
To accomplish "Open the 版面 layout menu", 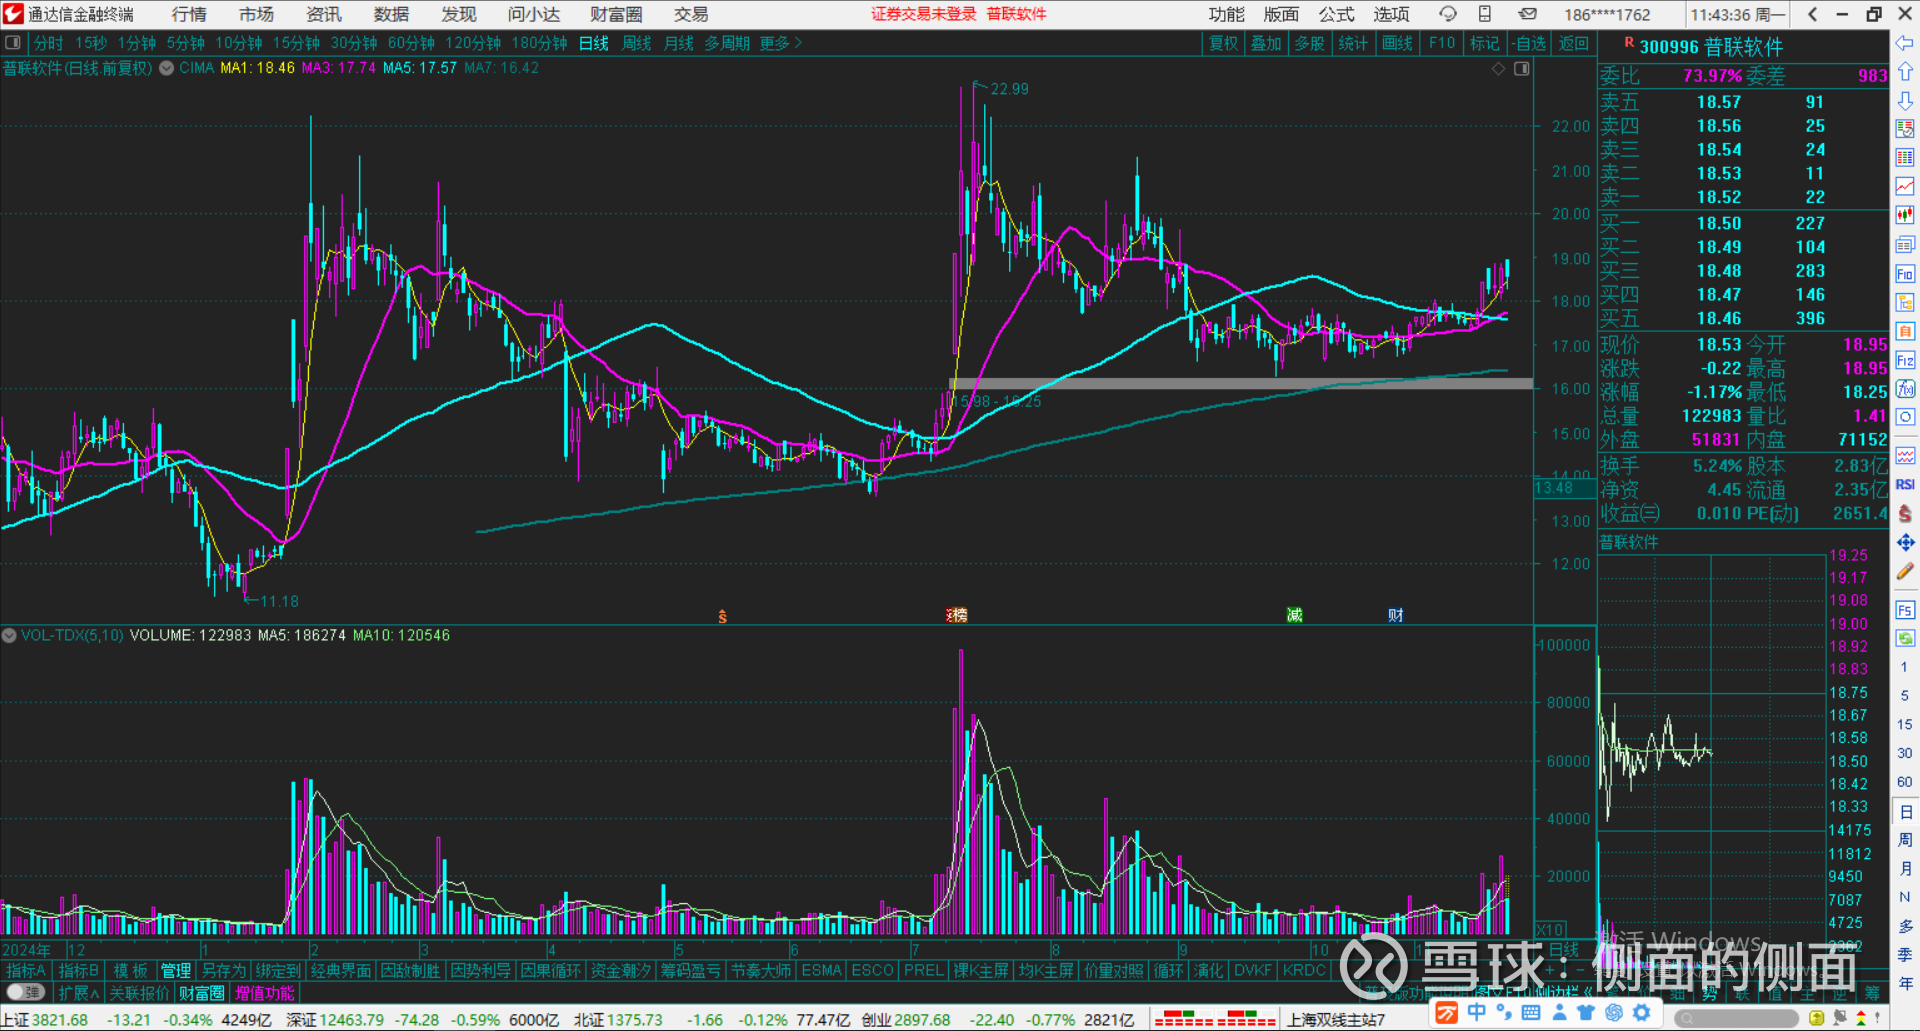I will tap(1281, 14).
